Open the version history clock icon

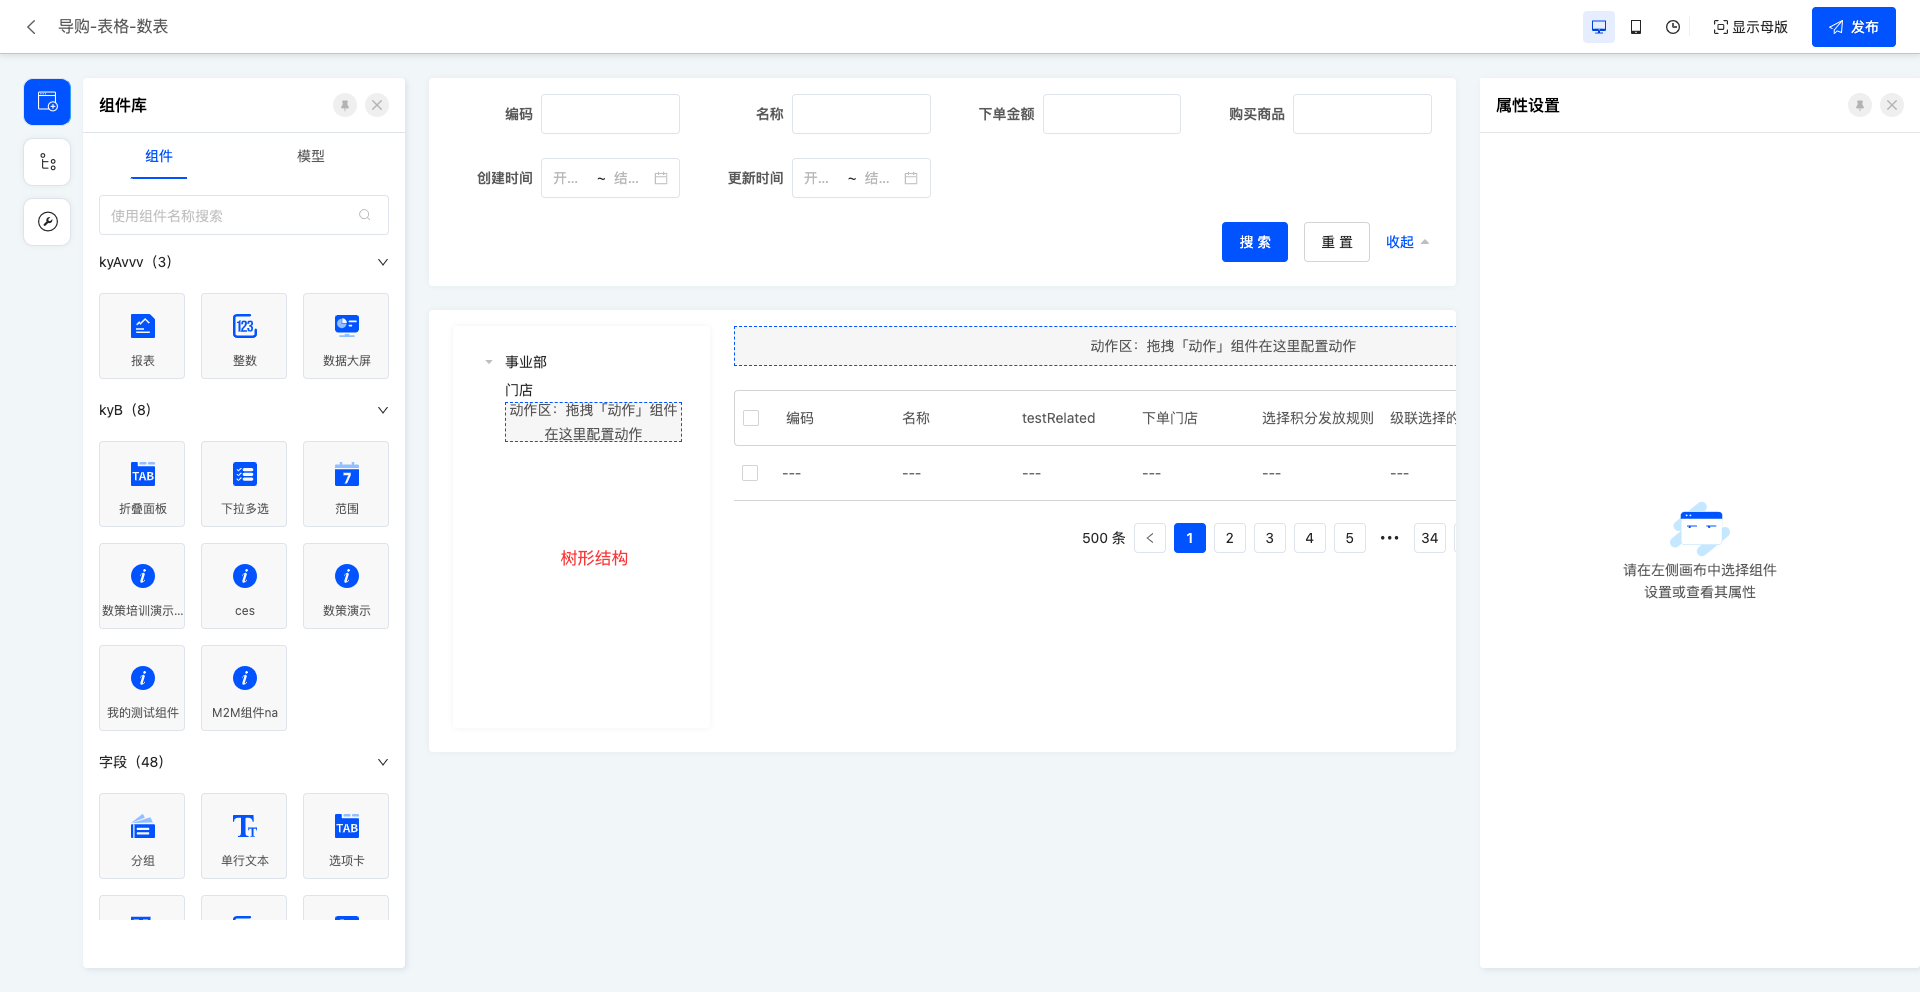pos(1672,27)
